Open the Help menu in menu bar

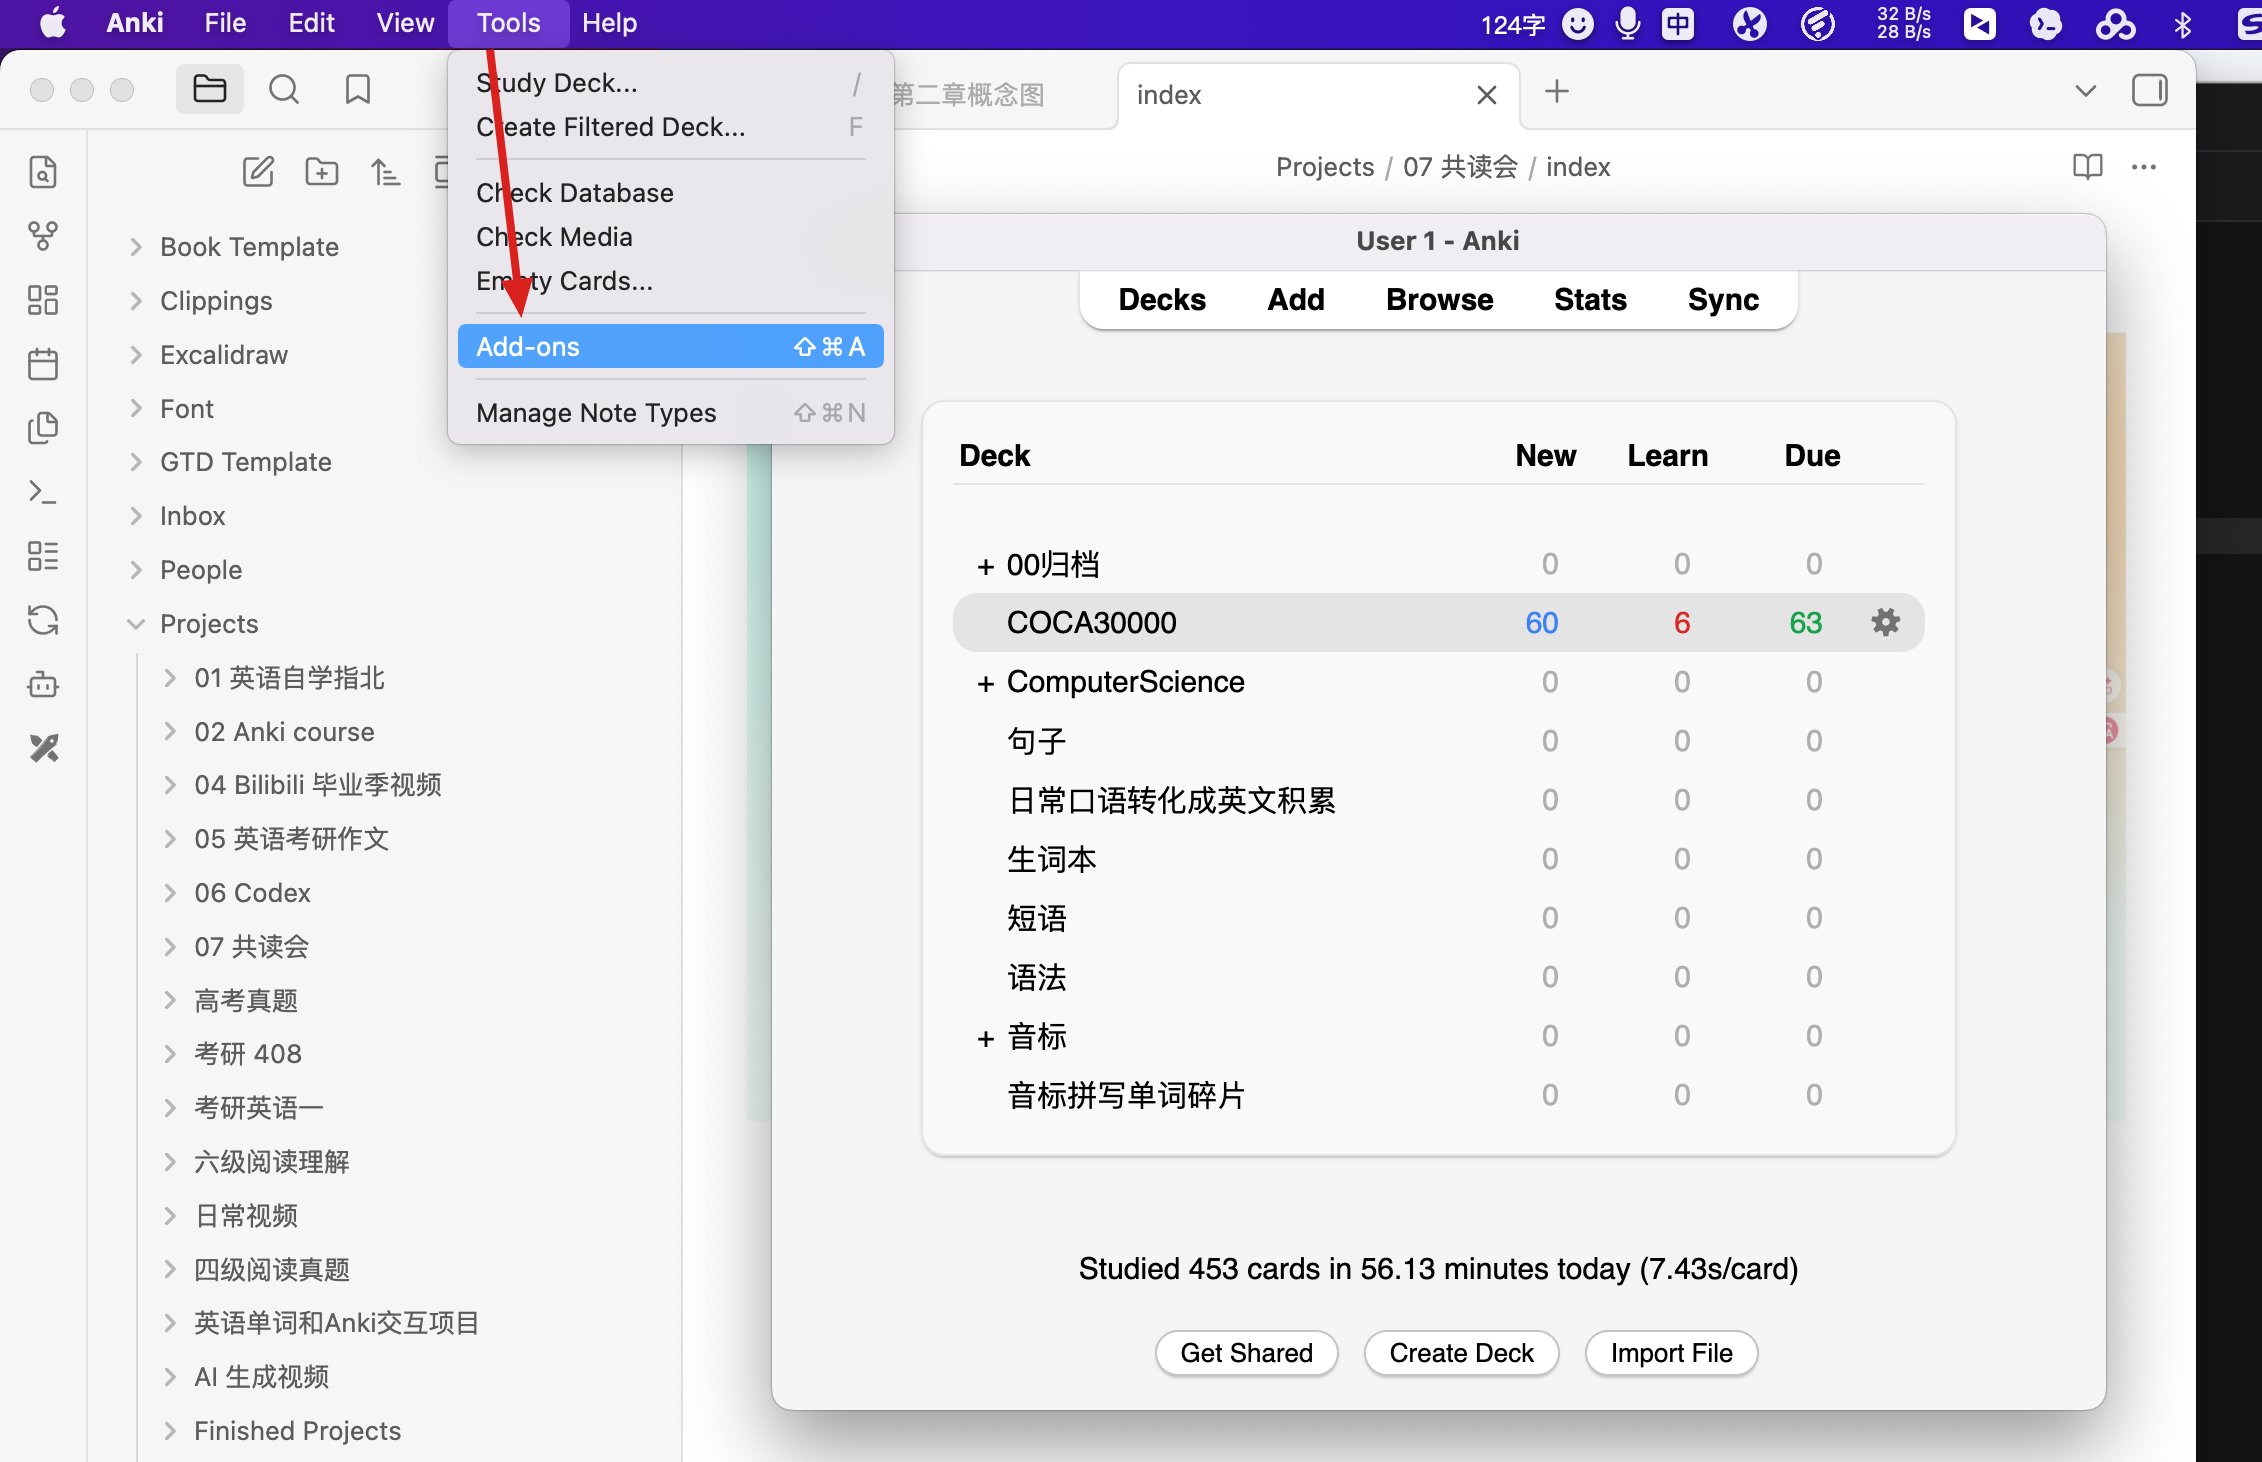click(610, 23)
